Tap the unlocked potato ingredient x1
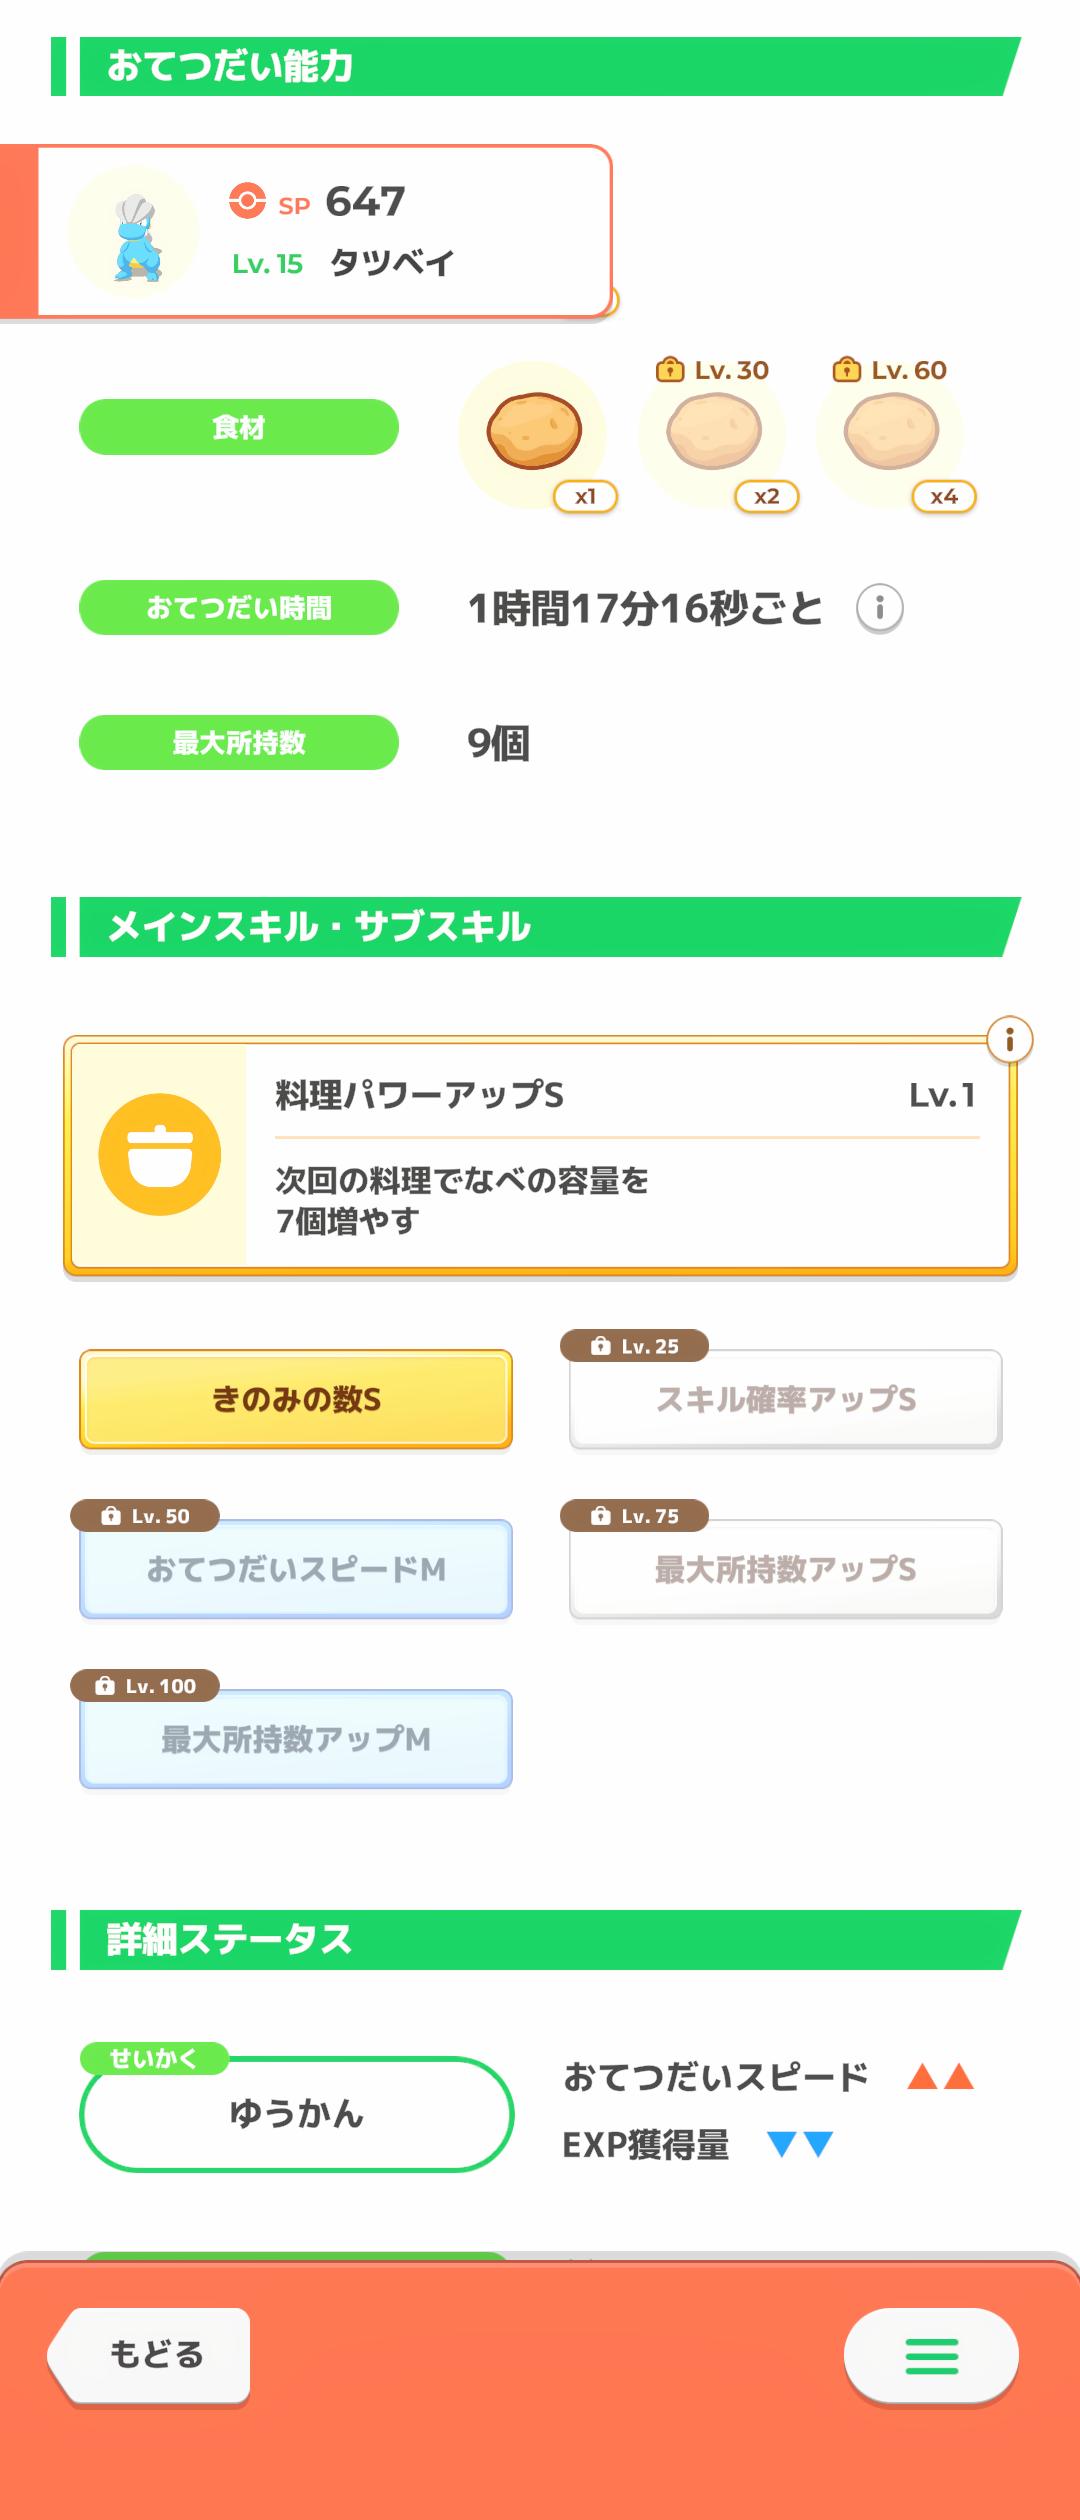 (534, 432)
